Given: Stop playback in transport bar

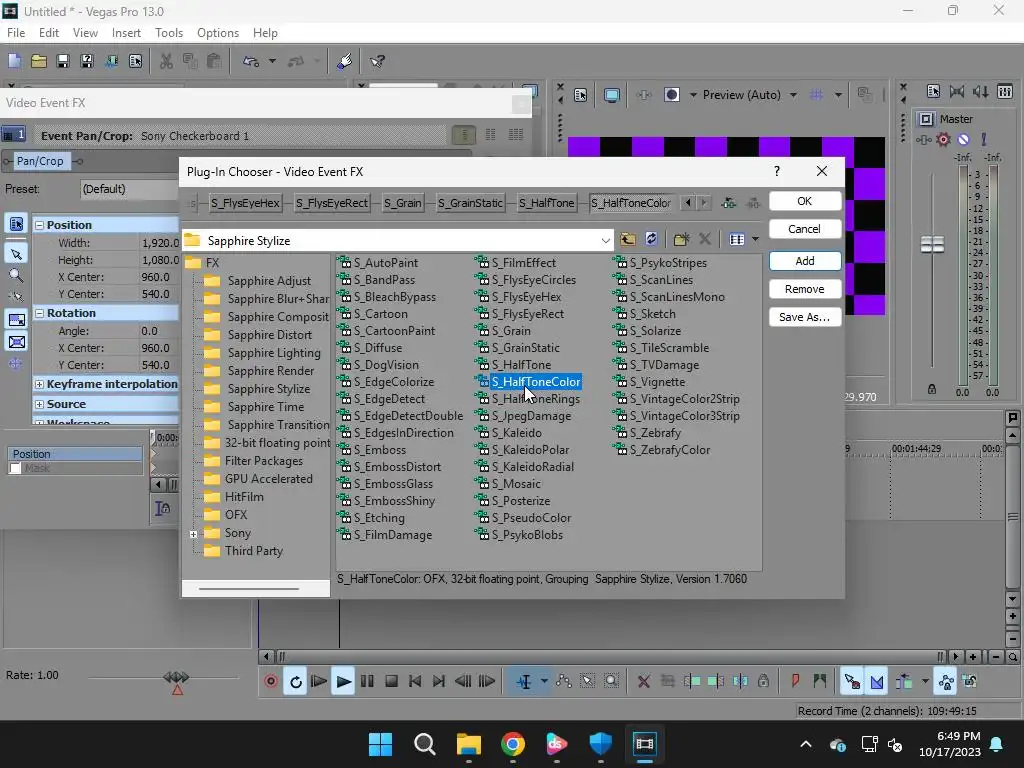Looking at the screenshot, I should [391, 681].
